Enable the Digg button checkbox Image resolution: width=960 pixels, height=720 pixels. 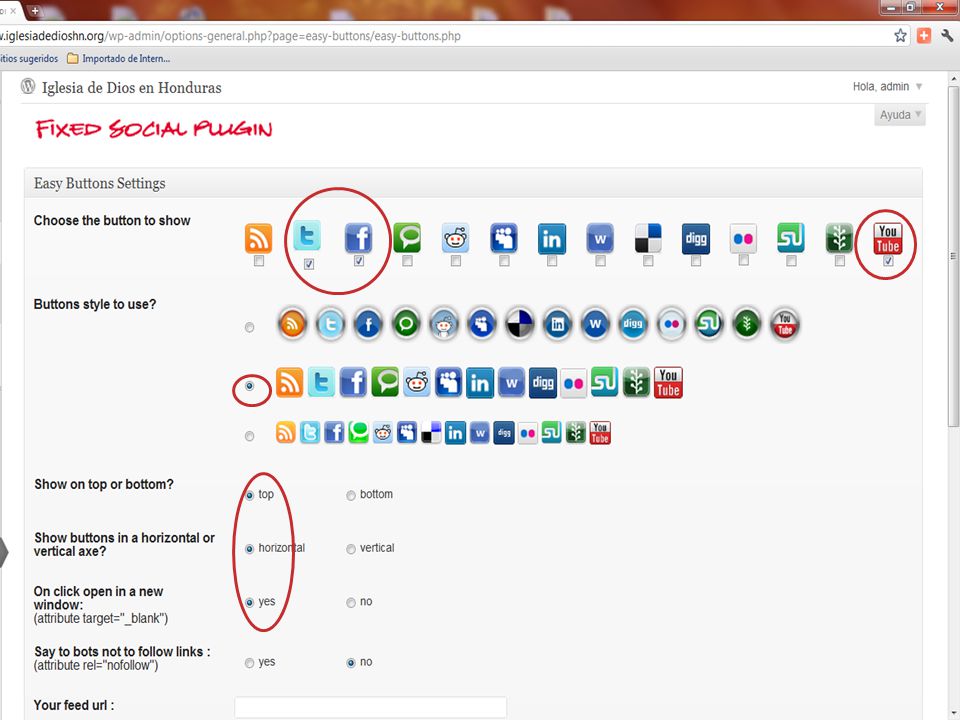[696, 261]
